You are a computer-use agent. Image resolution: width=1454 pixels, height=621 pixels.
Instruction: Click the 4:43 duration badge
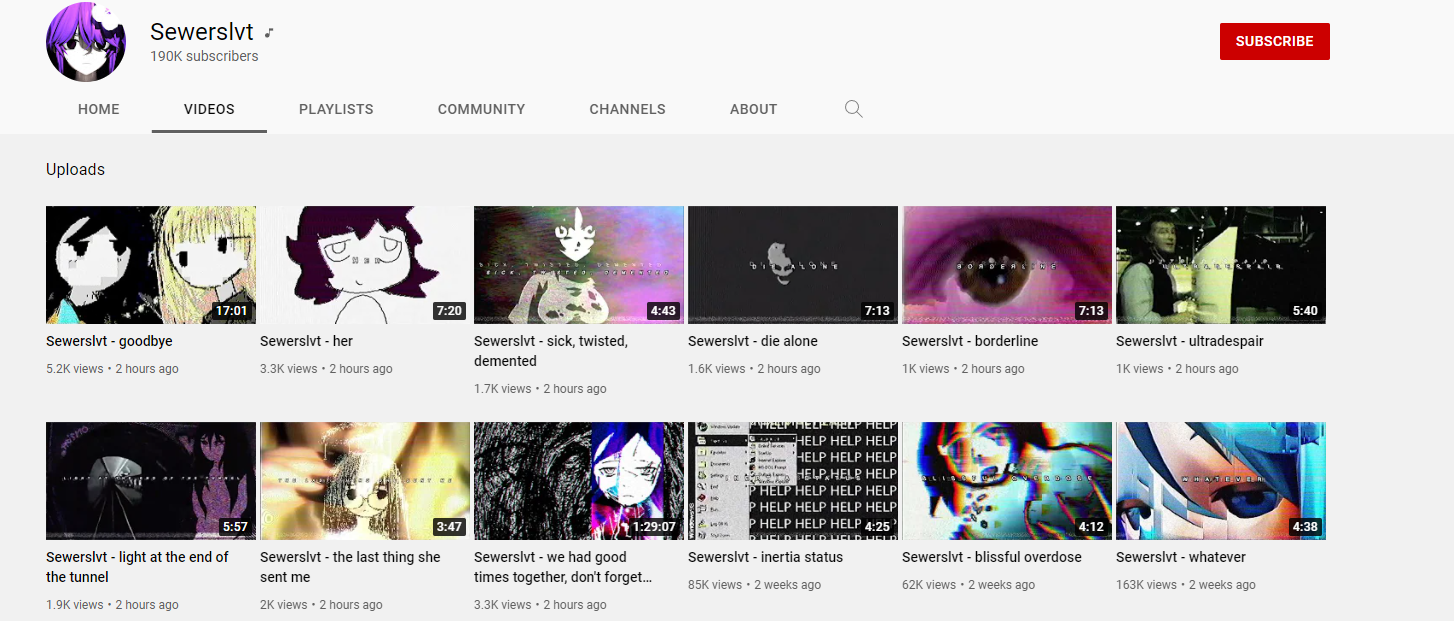point(663,311)
